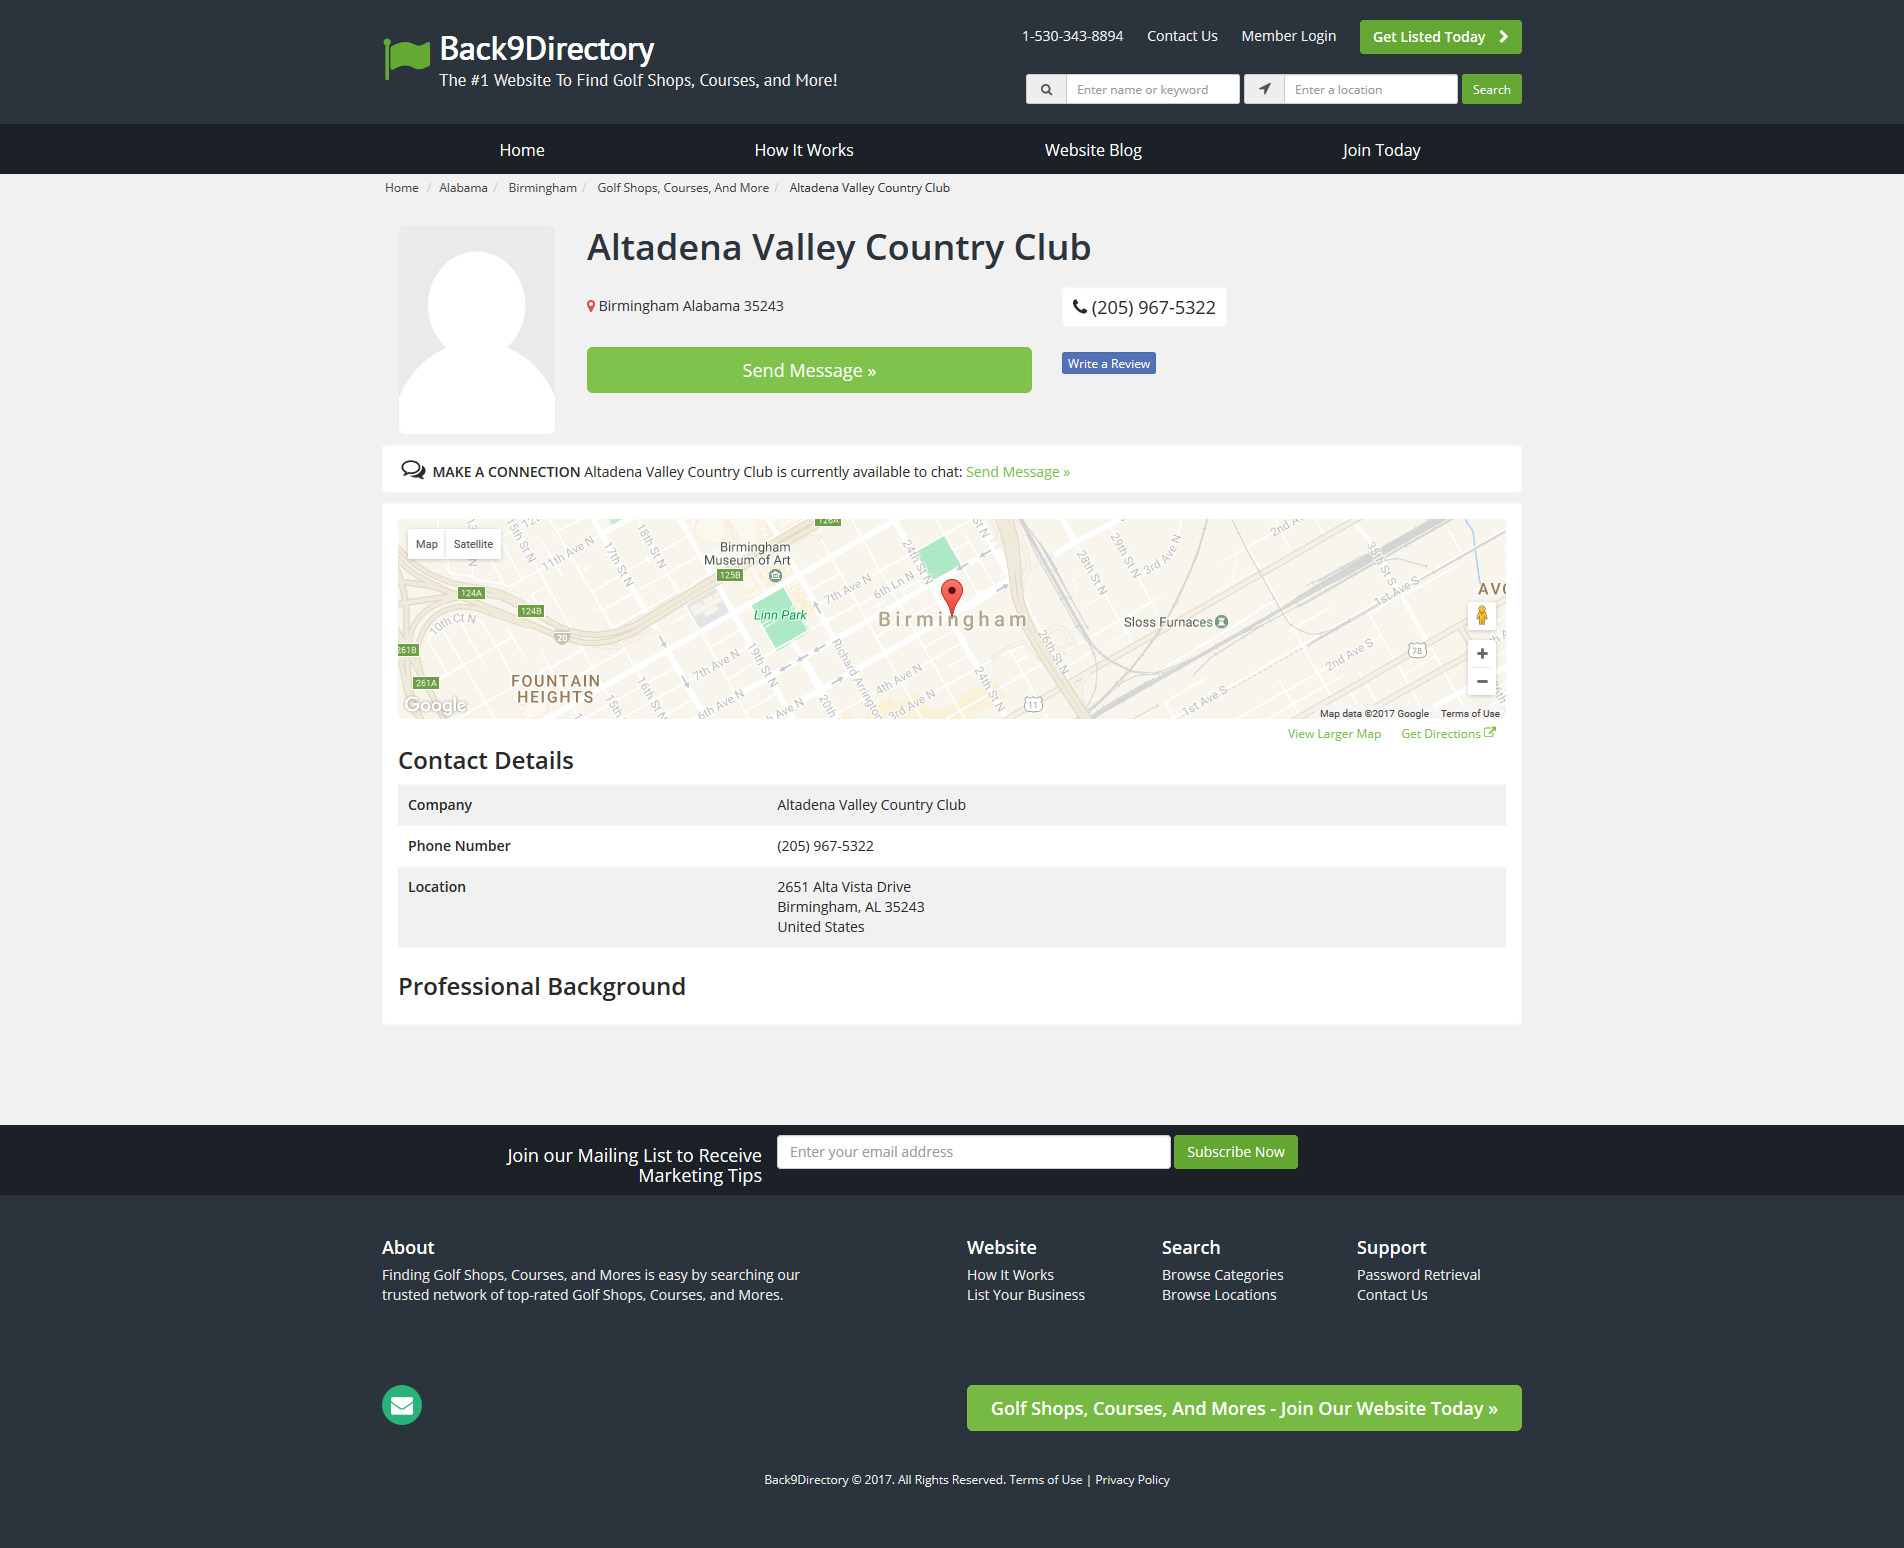Click Alabama in the breadcrumb trail
Image resolution: width=1904 pixels, height=1548 pixels.
tap(463, 188)
